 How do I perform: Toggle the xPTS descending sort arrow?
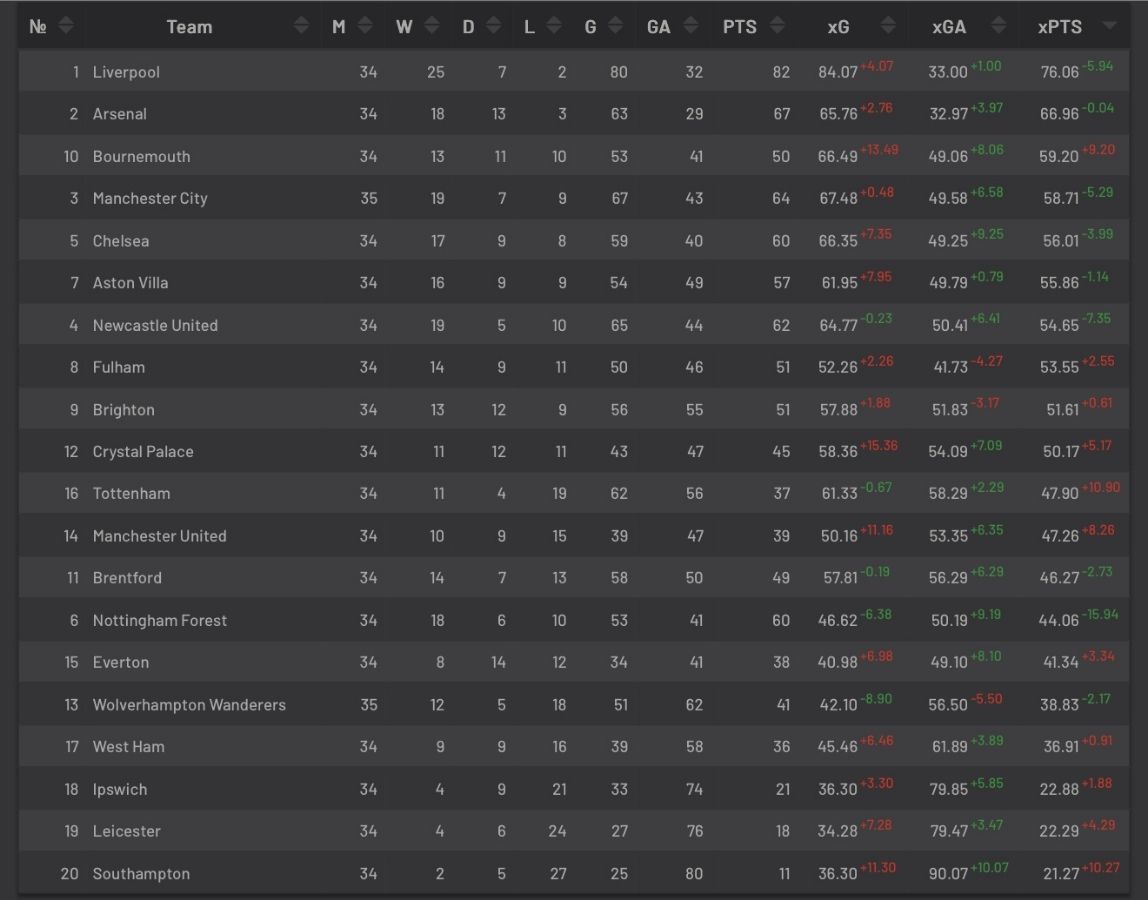pos(1110,26)
